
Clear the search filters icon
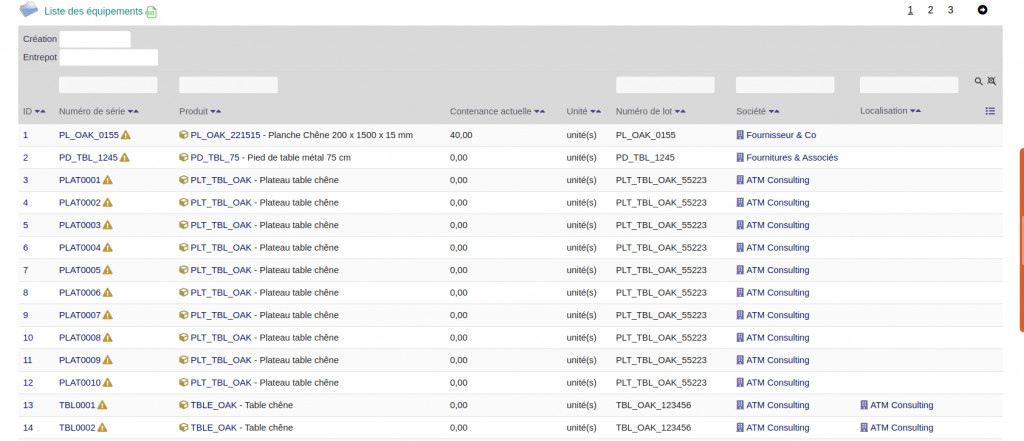click(992, 81)
